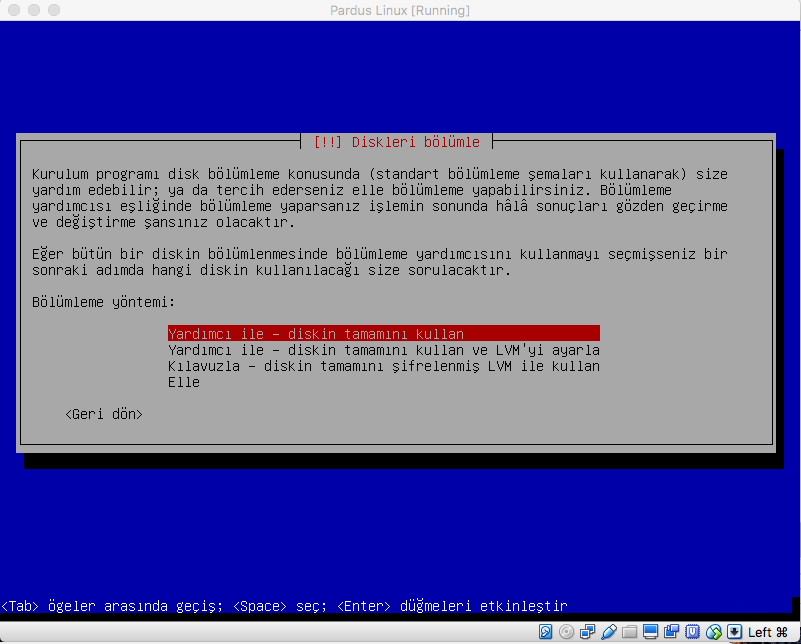This screenshot has width=801, height=644.
Task: Click the 'Pardus Linux [Running]' window title
Action: [400, 10]
